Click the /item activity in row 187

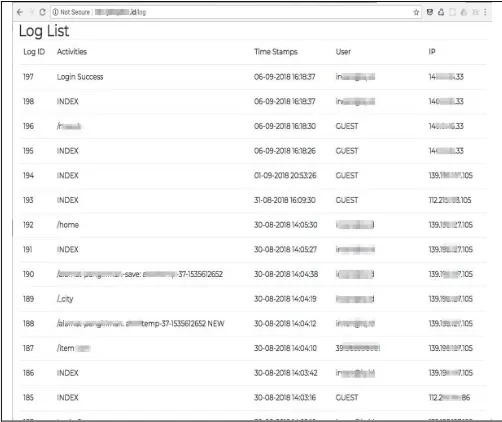click(73, 348)
